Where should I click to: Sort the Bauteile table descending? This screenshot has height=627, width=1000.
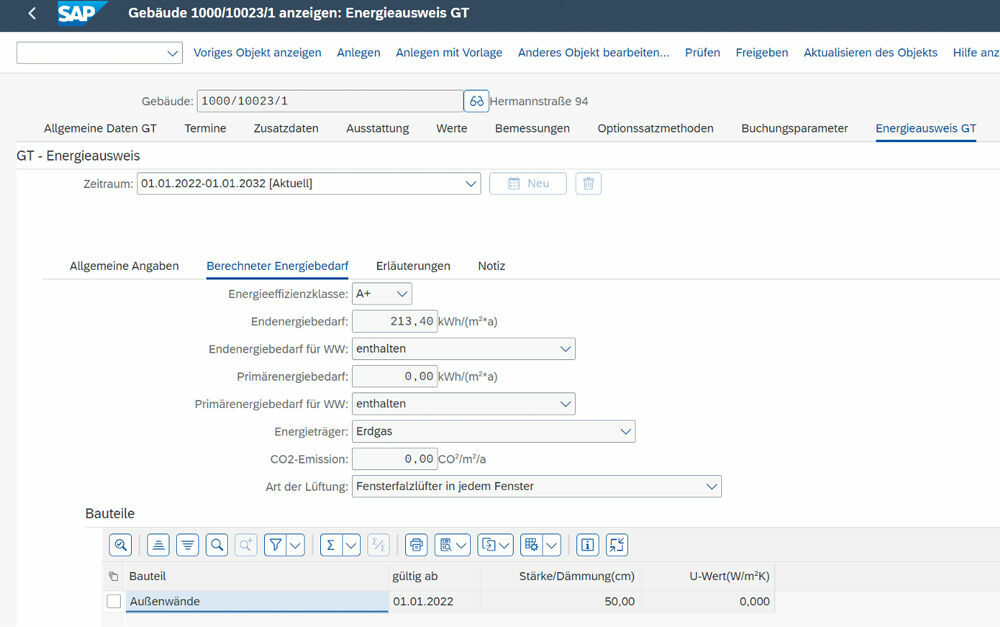187,545
